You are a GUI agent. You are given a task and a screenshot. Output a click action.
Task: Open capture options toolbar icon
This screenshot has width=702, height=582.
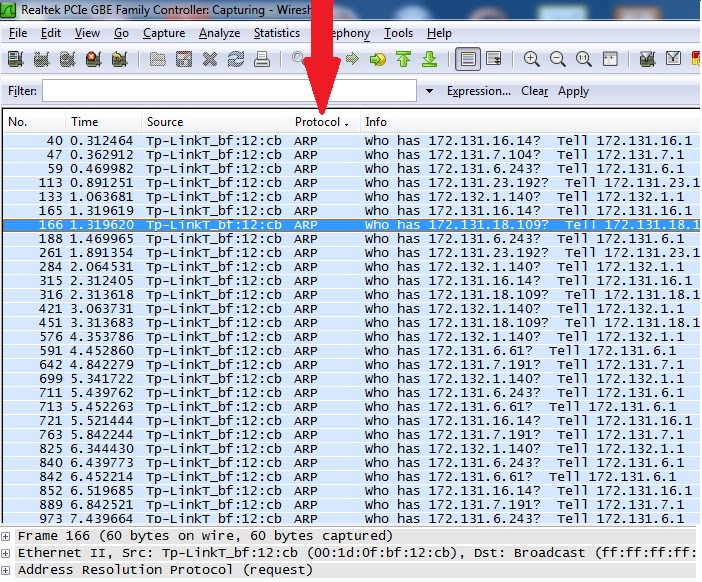pyautogui.click(x=42, y=59)
